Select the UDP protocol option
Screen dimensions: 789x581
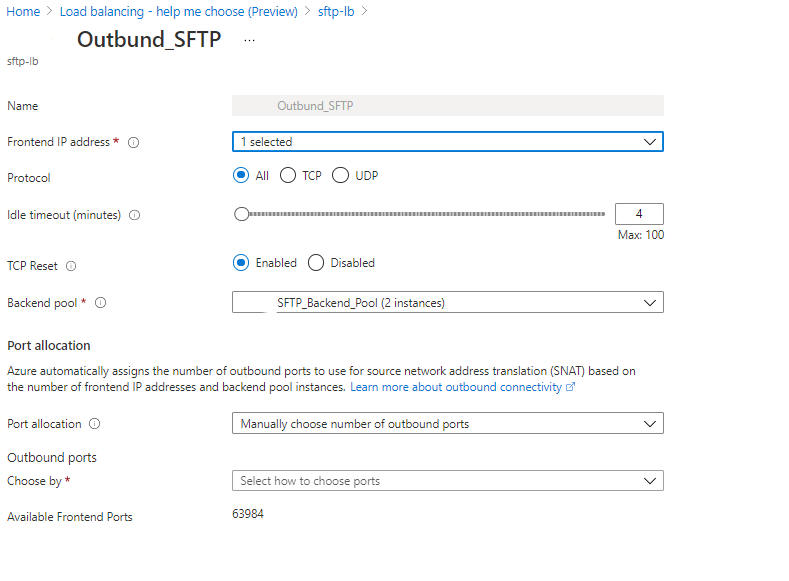tap(340, 176)
